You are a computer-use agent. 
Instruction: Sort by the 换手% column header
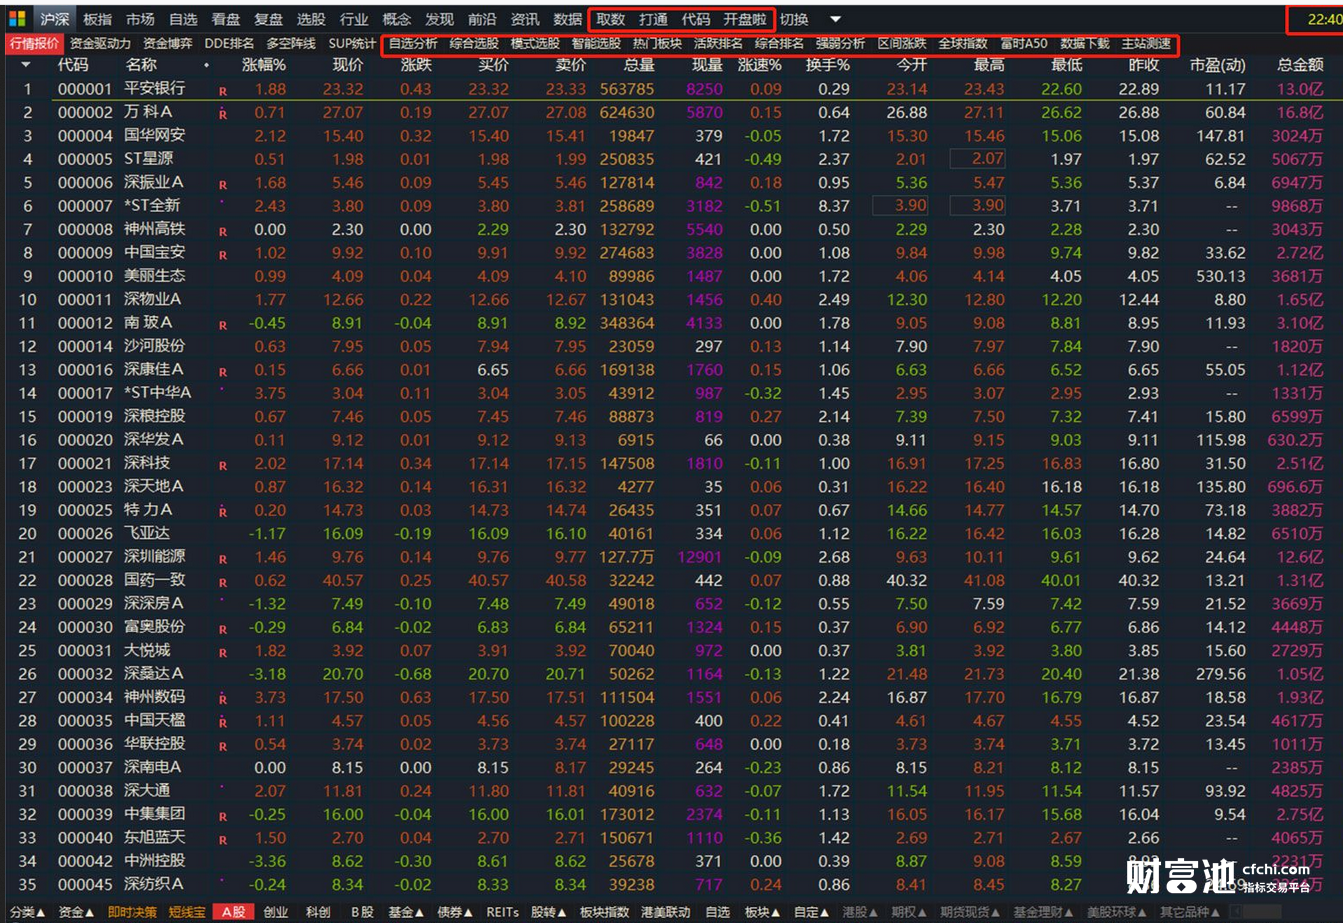tap(828, 65)
